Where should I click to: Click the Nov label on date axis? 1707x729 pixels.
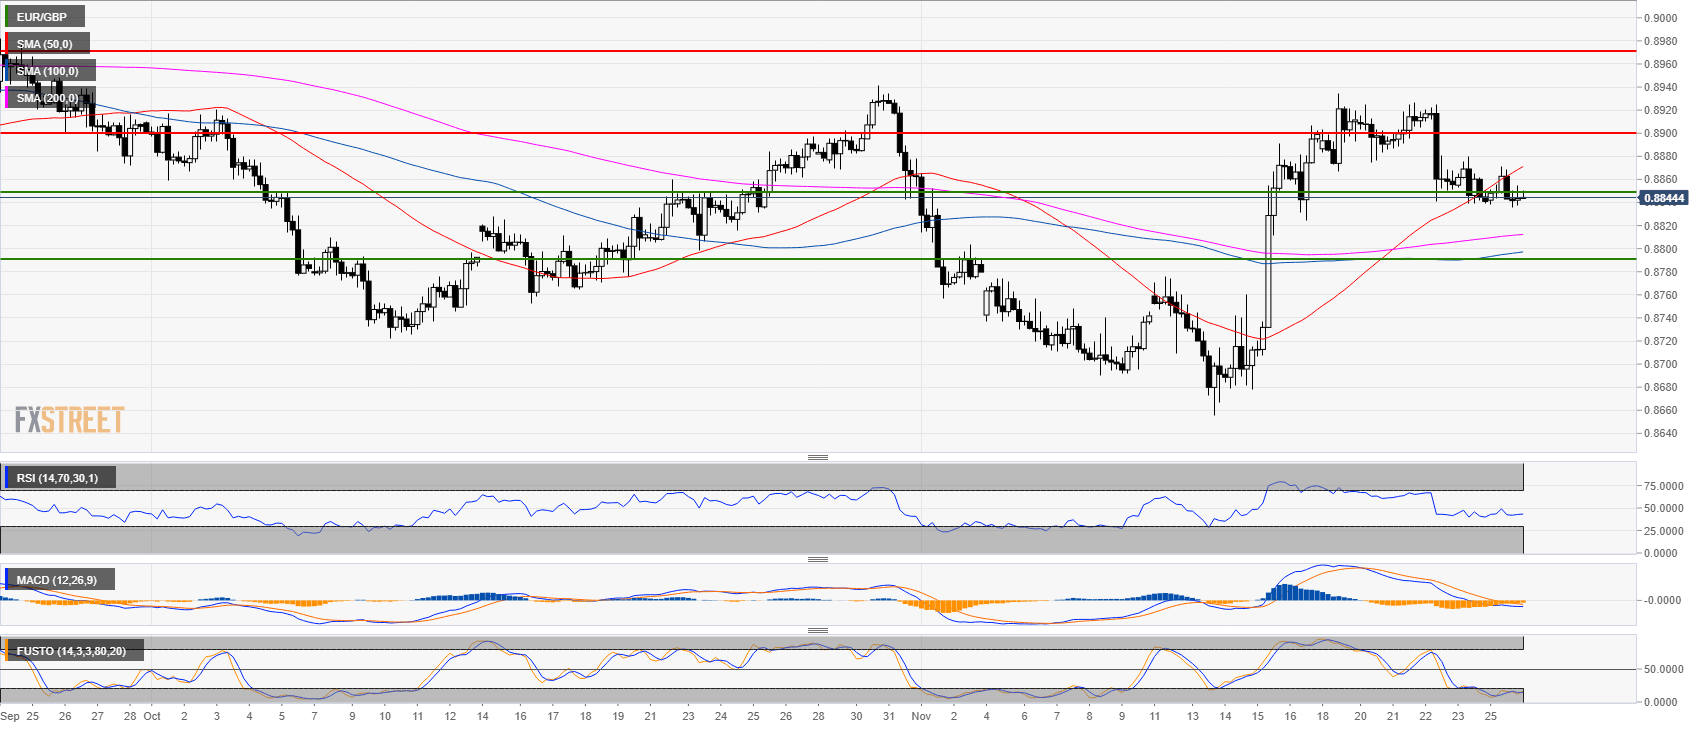tap(921, 716)
